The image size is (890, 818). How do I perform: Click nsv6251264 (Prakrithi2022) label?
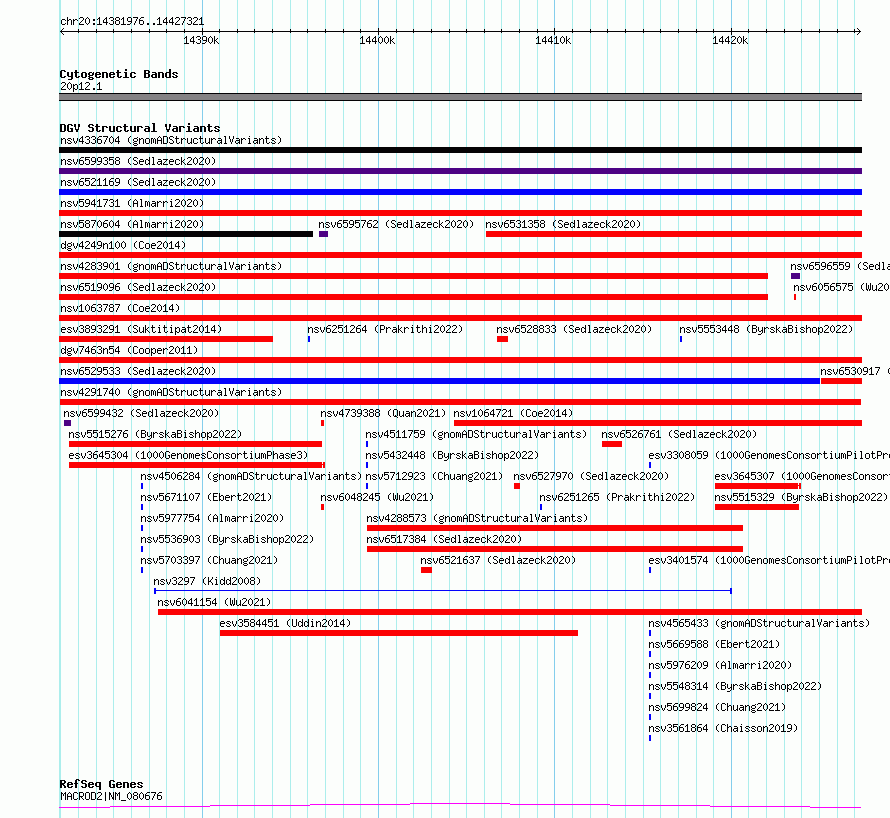[x=385, y=329]
